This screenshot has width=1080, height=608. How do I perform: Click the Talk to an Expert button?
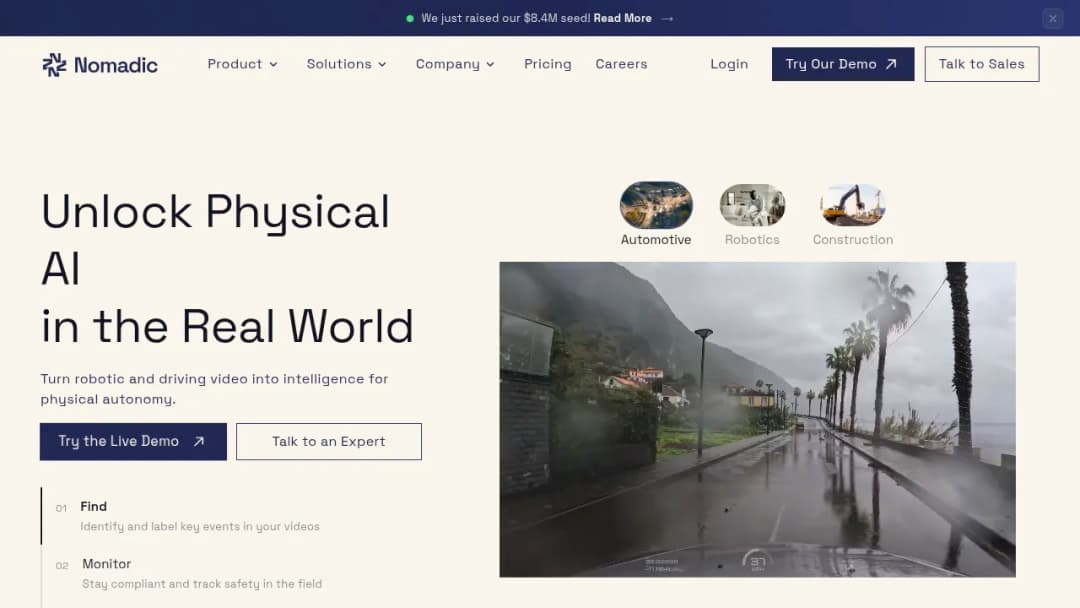[329, 441]
